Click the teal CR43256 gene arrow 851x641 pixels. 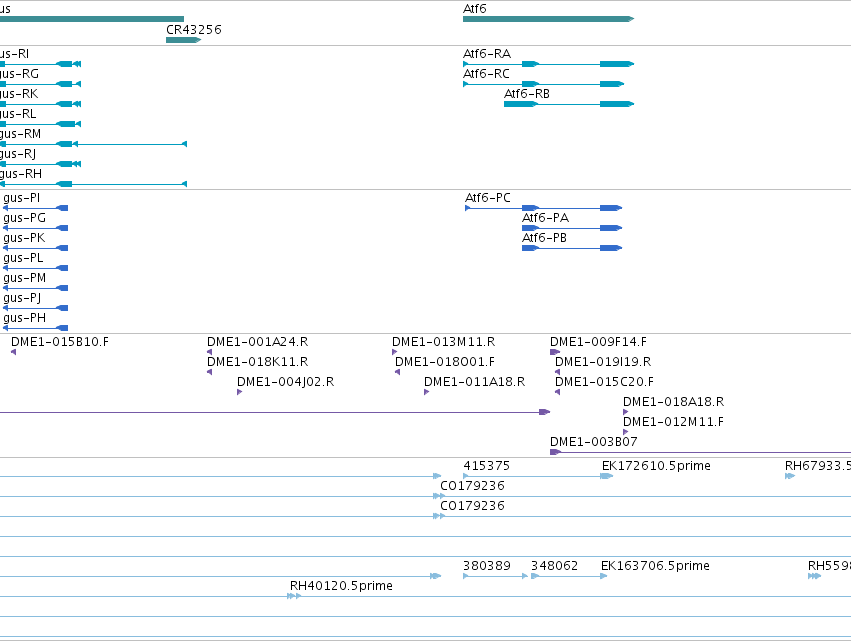coord(183,40)
